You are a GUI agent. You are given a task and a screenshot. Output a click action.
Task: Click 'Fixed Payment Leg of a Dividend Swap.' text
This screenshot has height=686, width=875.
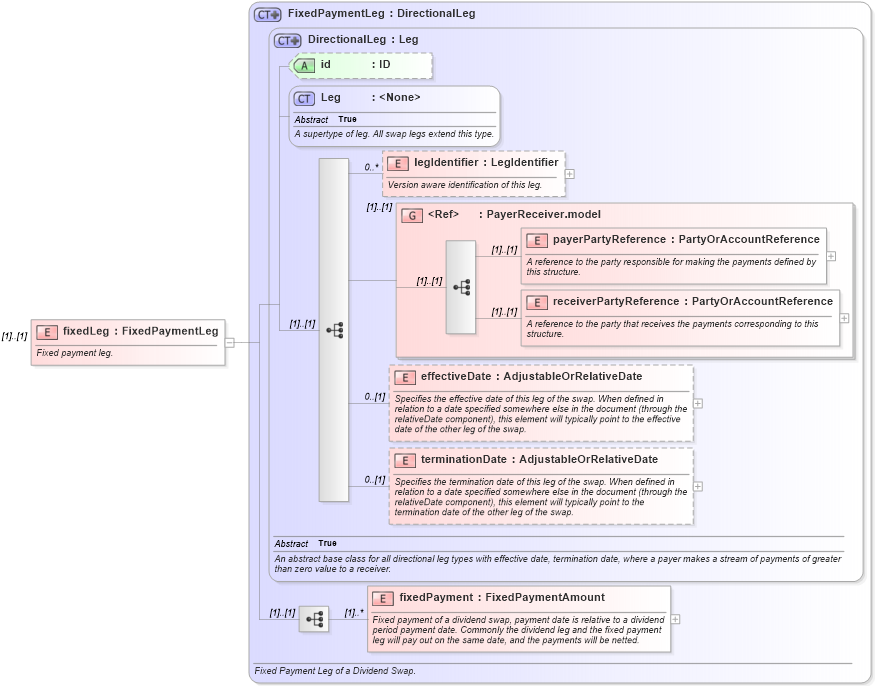pyautogui.click(x=335, y=671)
